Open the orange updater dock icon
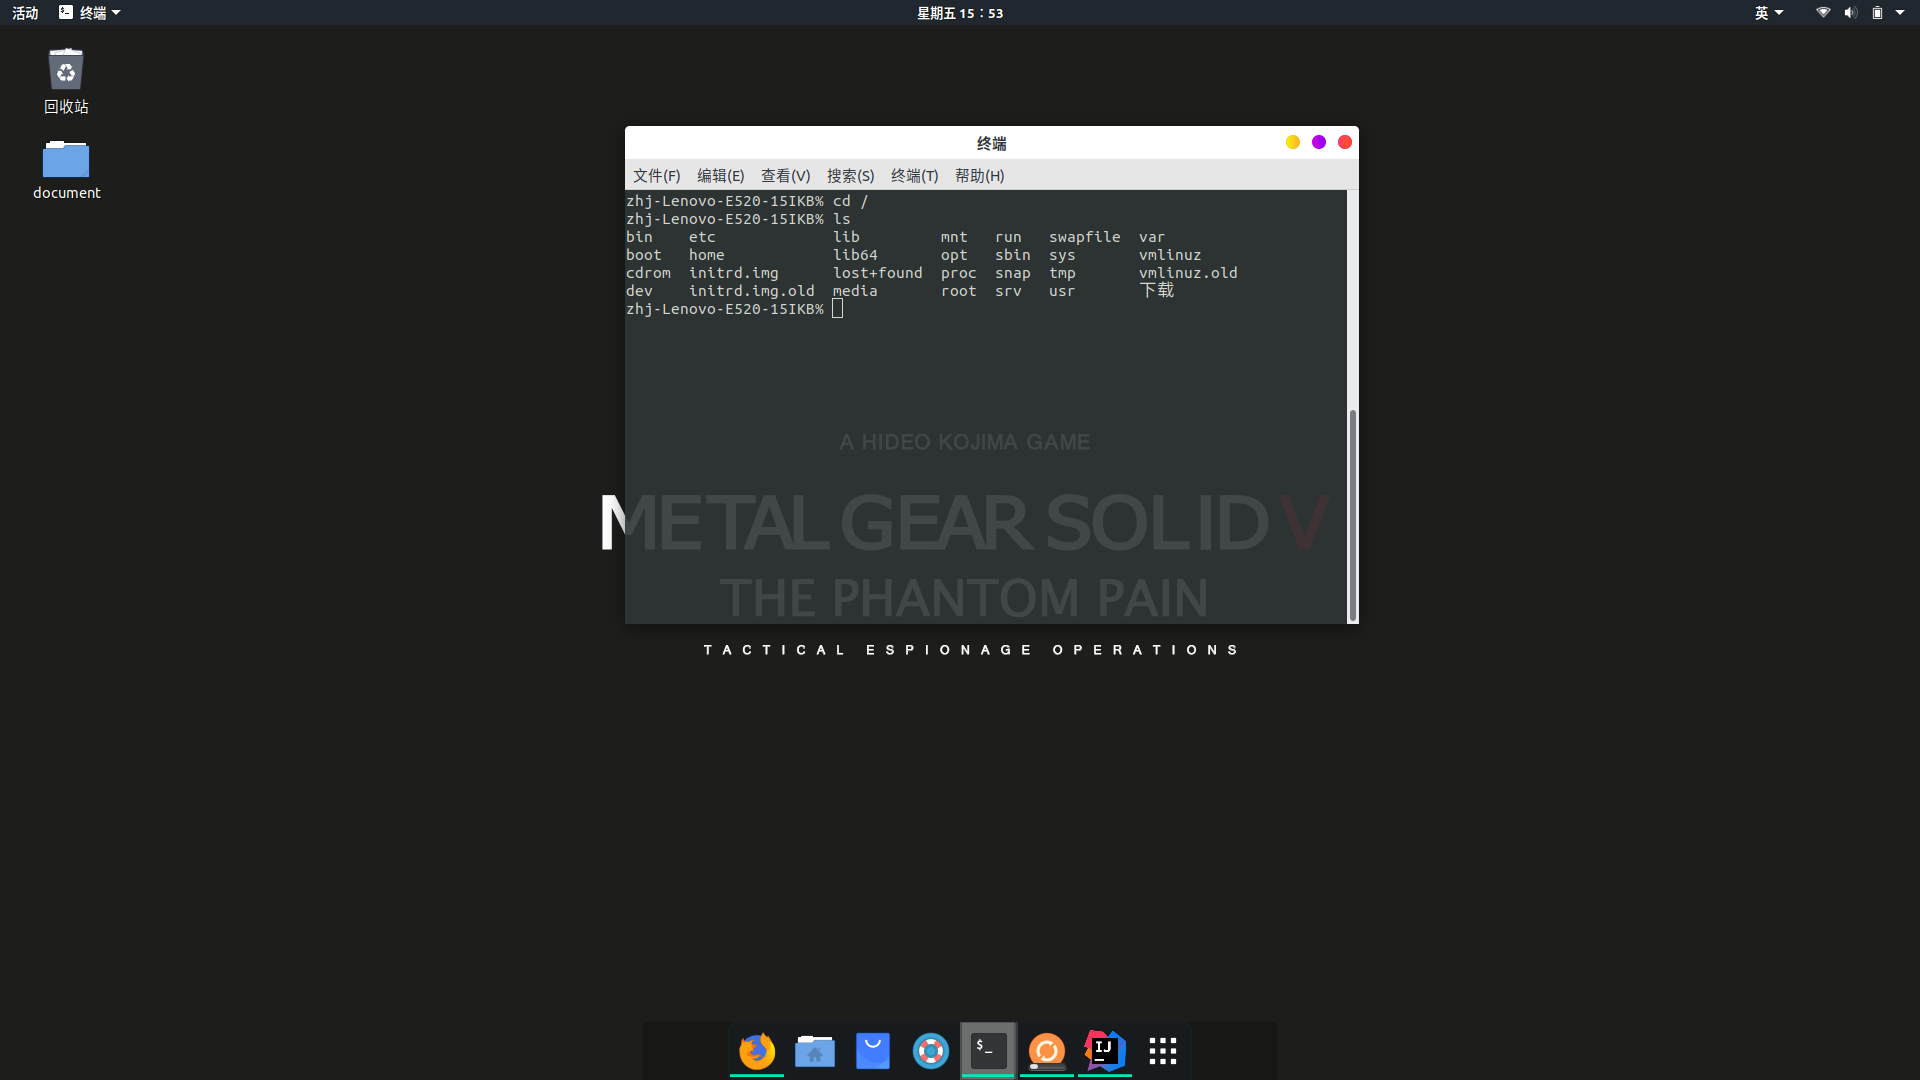This screenshot has height=1080, width=1920. [x=1047, y=1051]
